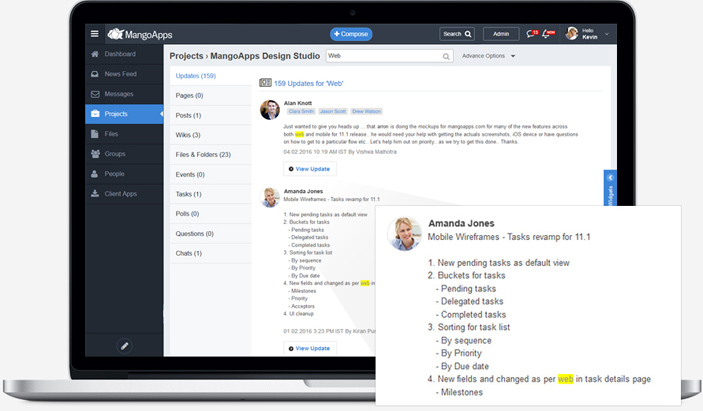Select the Questions (0) tab
This screenshot has height=411, width=703.
tap(211, 234)
